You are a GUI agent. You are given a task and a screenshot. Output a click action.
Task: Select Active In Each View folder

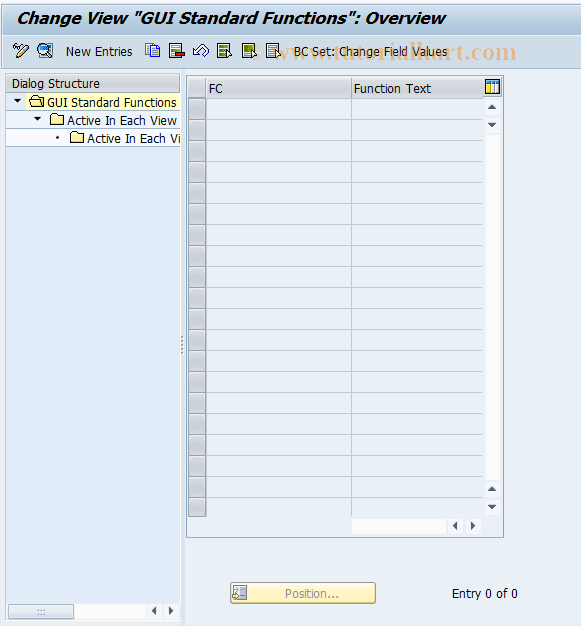(113, 120)
